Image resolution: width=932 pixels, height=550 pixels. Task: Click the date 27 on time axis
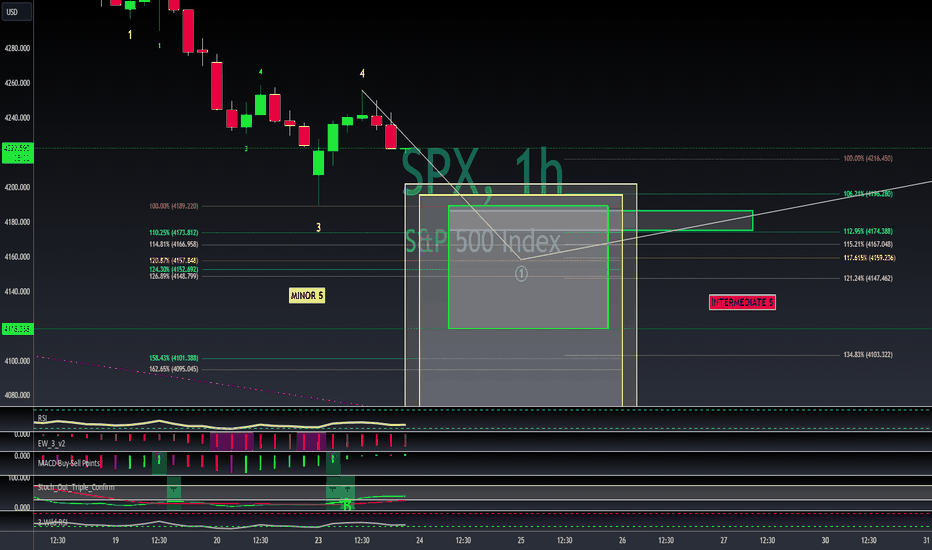coord(724,540)
